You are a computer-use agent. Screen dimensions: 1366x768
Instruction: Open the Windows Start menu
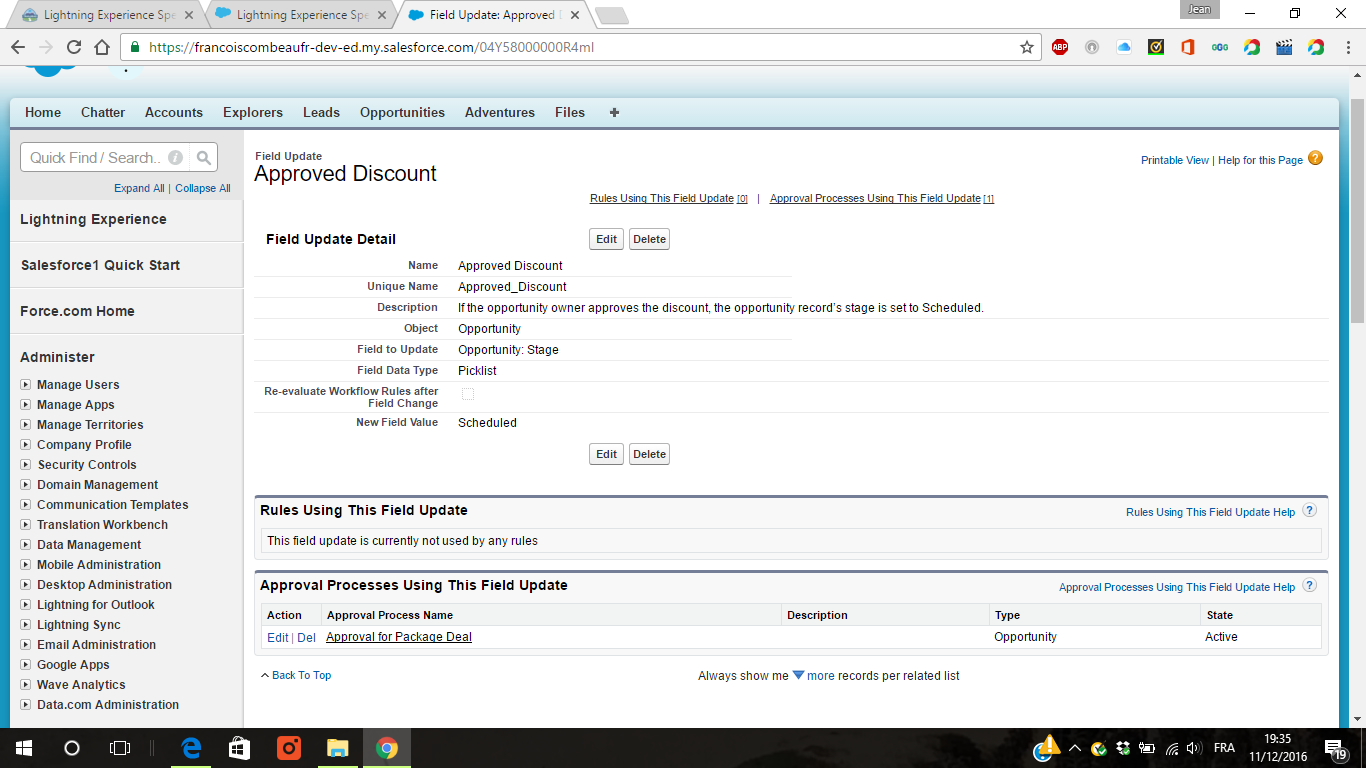click(23, 748)
